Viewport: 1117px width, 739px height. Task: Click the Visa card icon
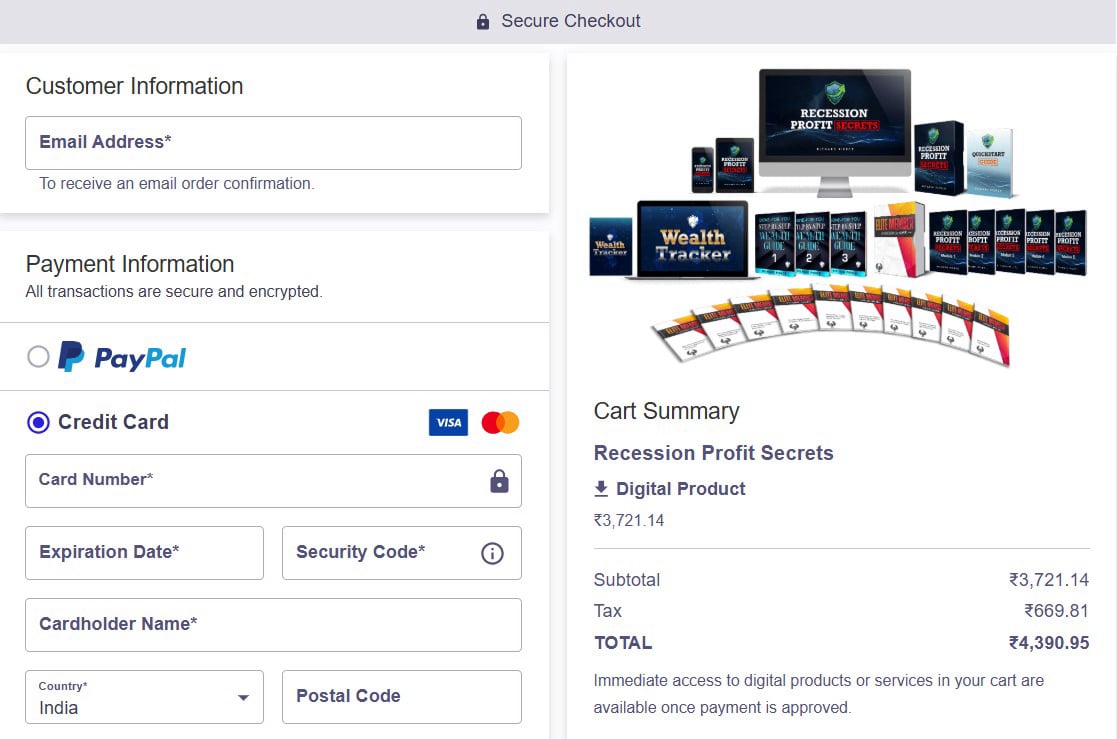(x=448, y=423)
